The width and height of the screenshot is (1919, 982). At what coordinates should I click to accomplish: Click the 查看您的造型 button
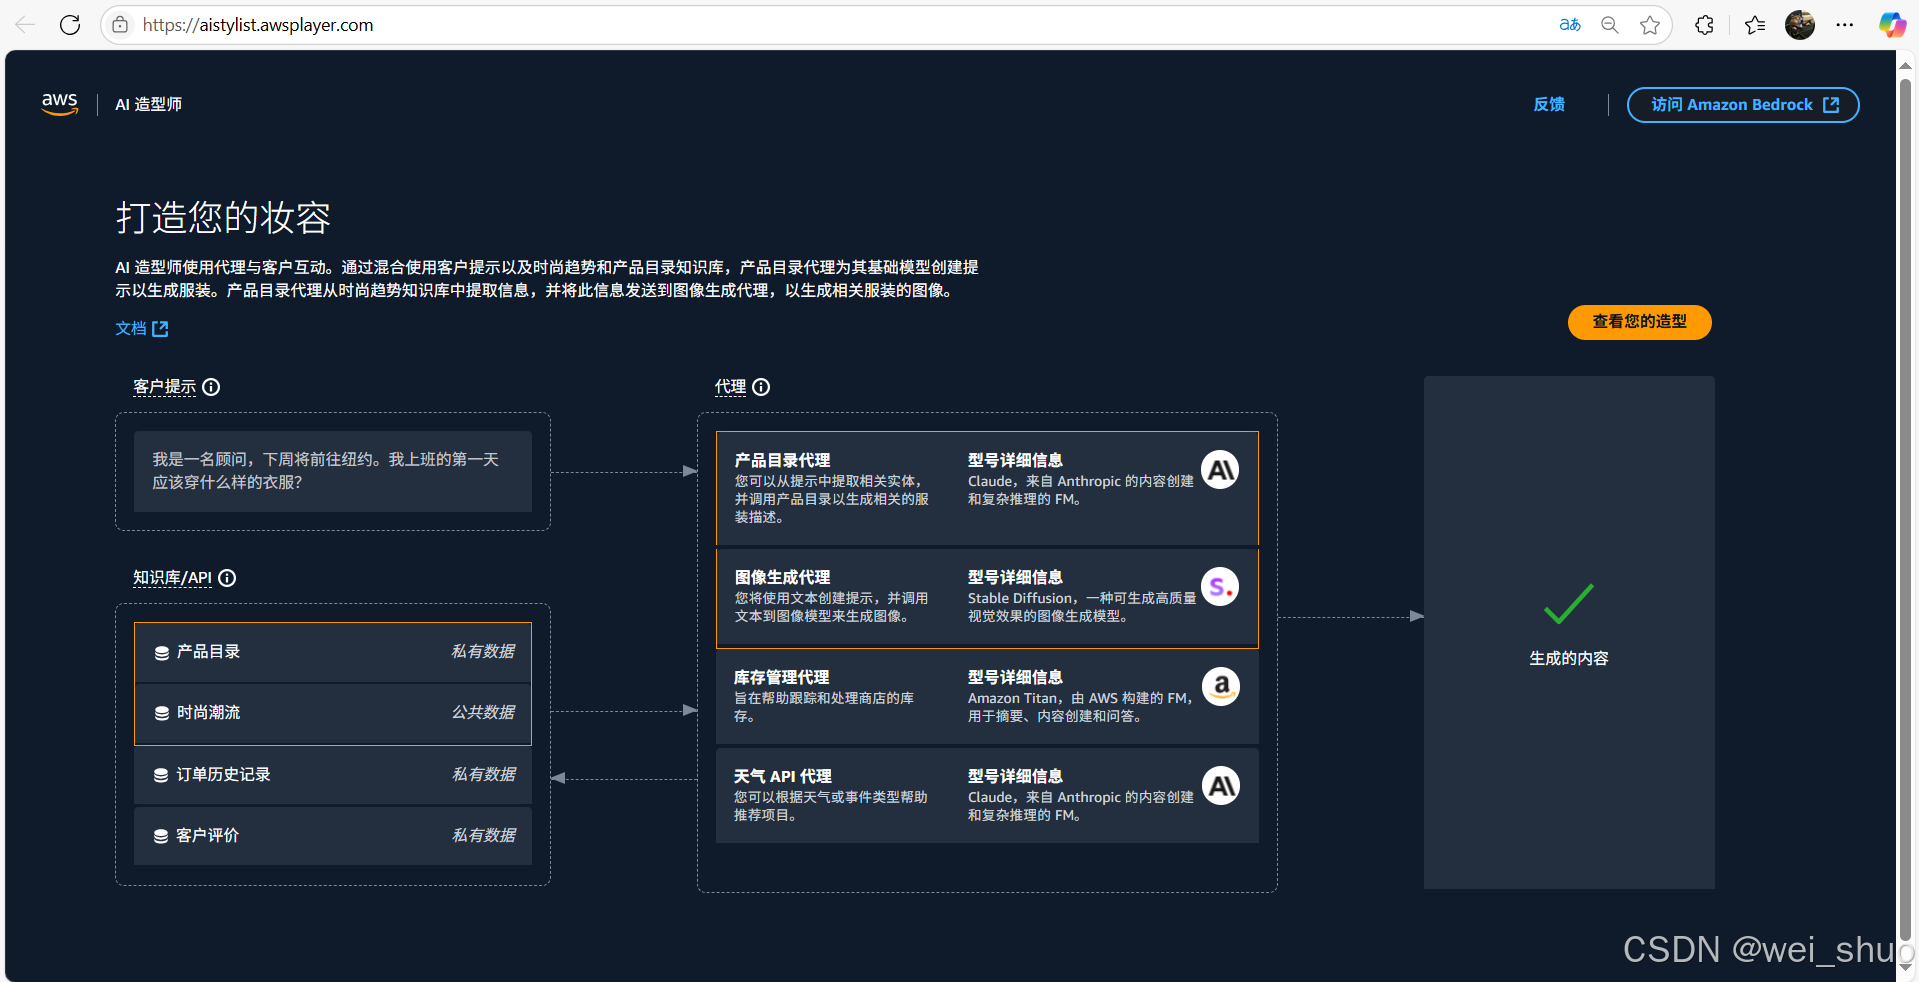[1639, 322]
